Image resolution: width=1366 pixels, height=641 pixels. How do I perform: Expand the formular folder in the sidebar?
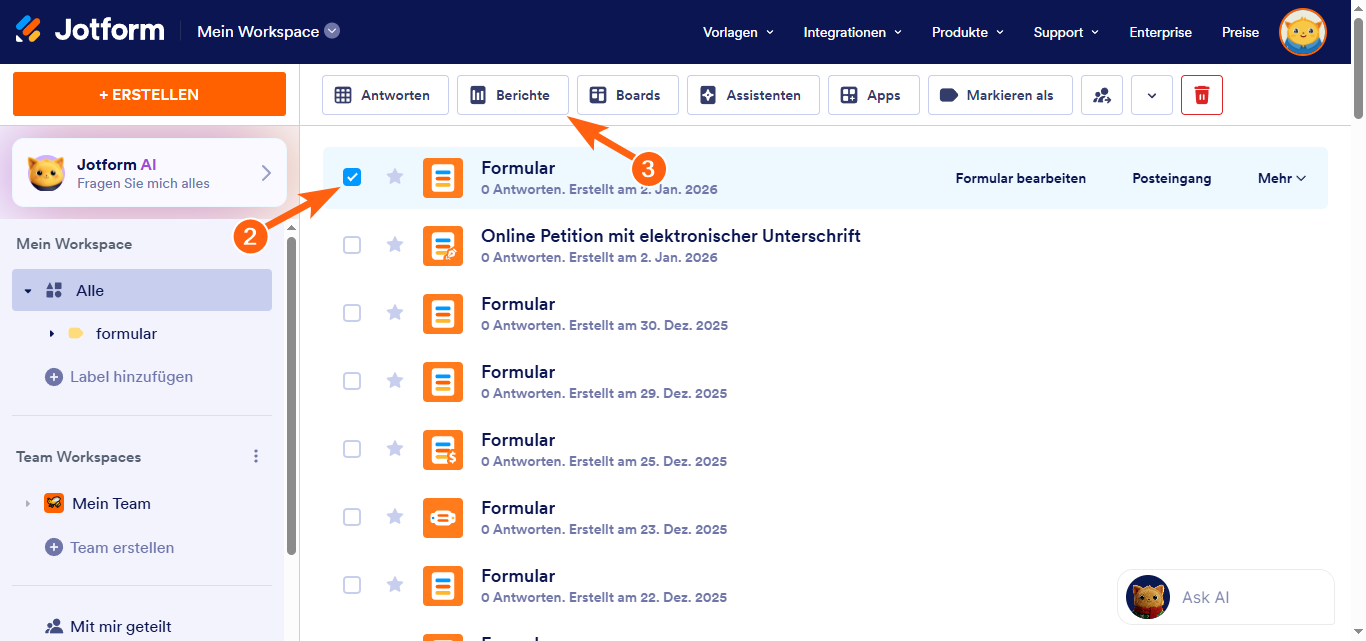coord(53,333)
